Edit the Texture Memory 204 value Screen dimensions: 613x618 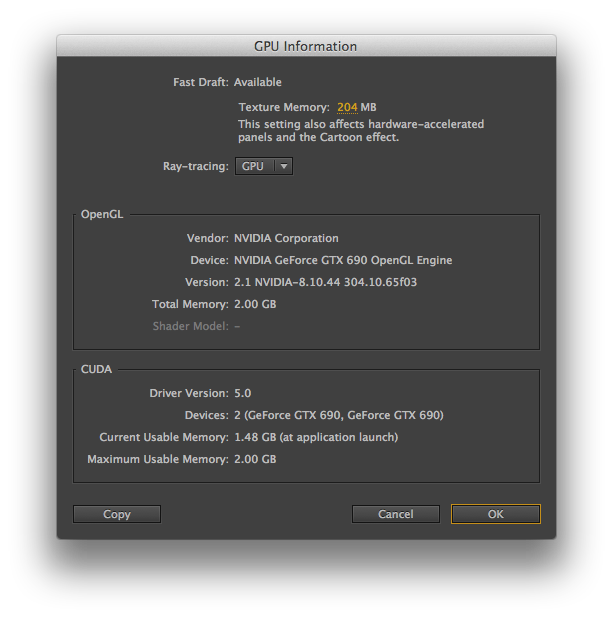click(x=347, y=107)
